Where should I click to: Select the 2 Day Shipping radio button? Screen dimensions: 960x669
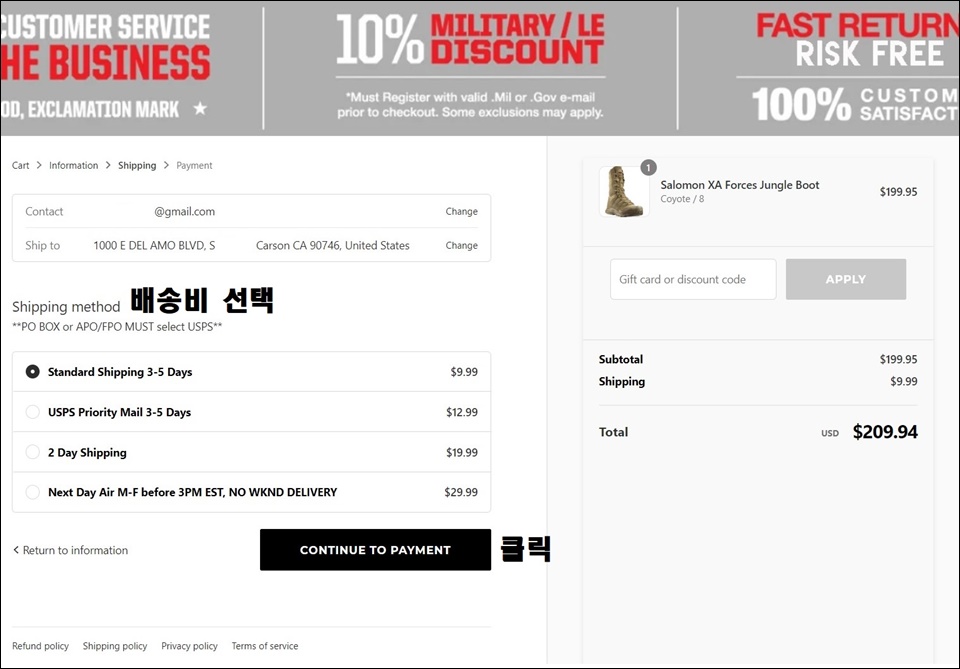(32, 452)
